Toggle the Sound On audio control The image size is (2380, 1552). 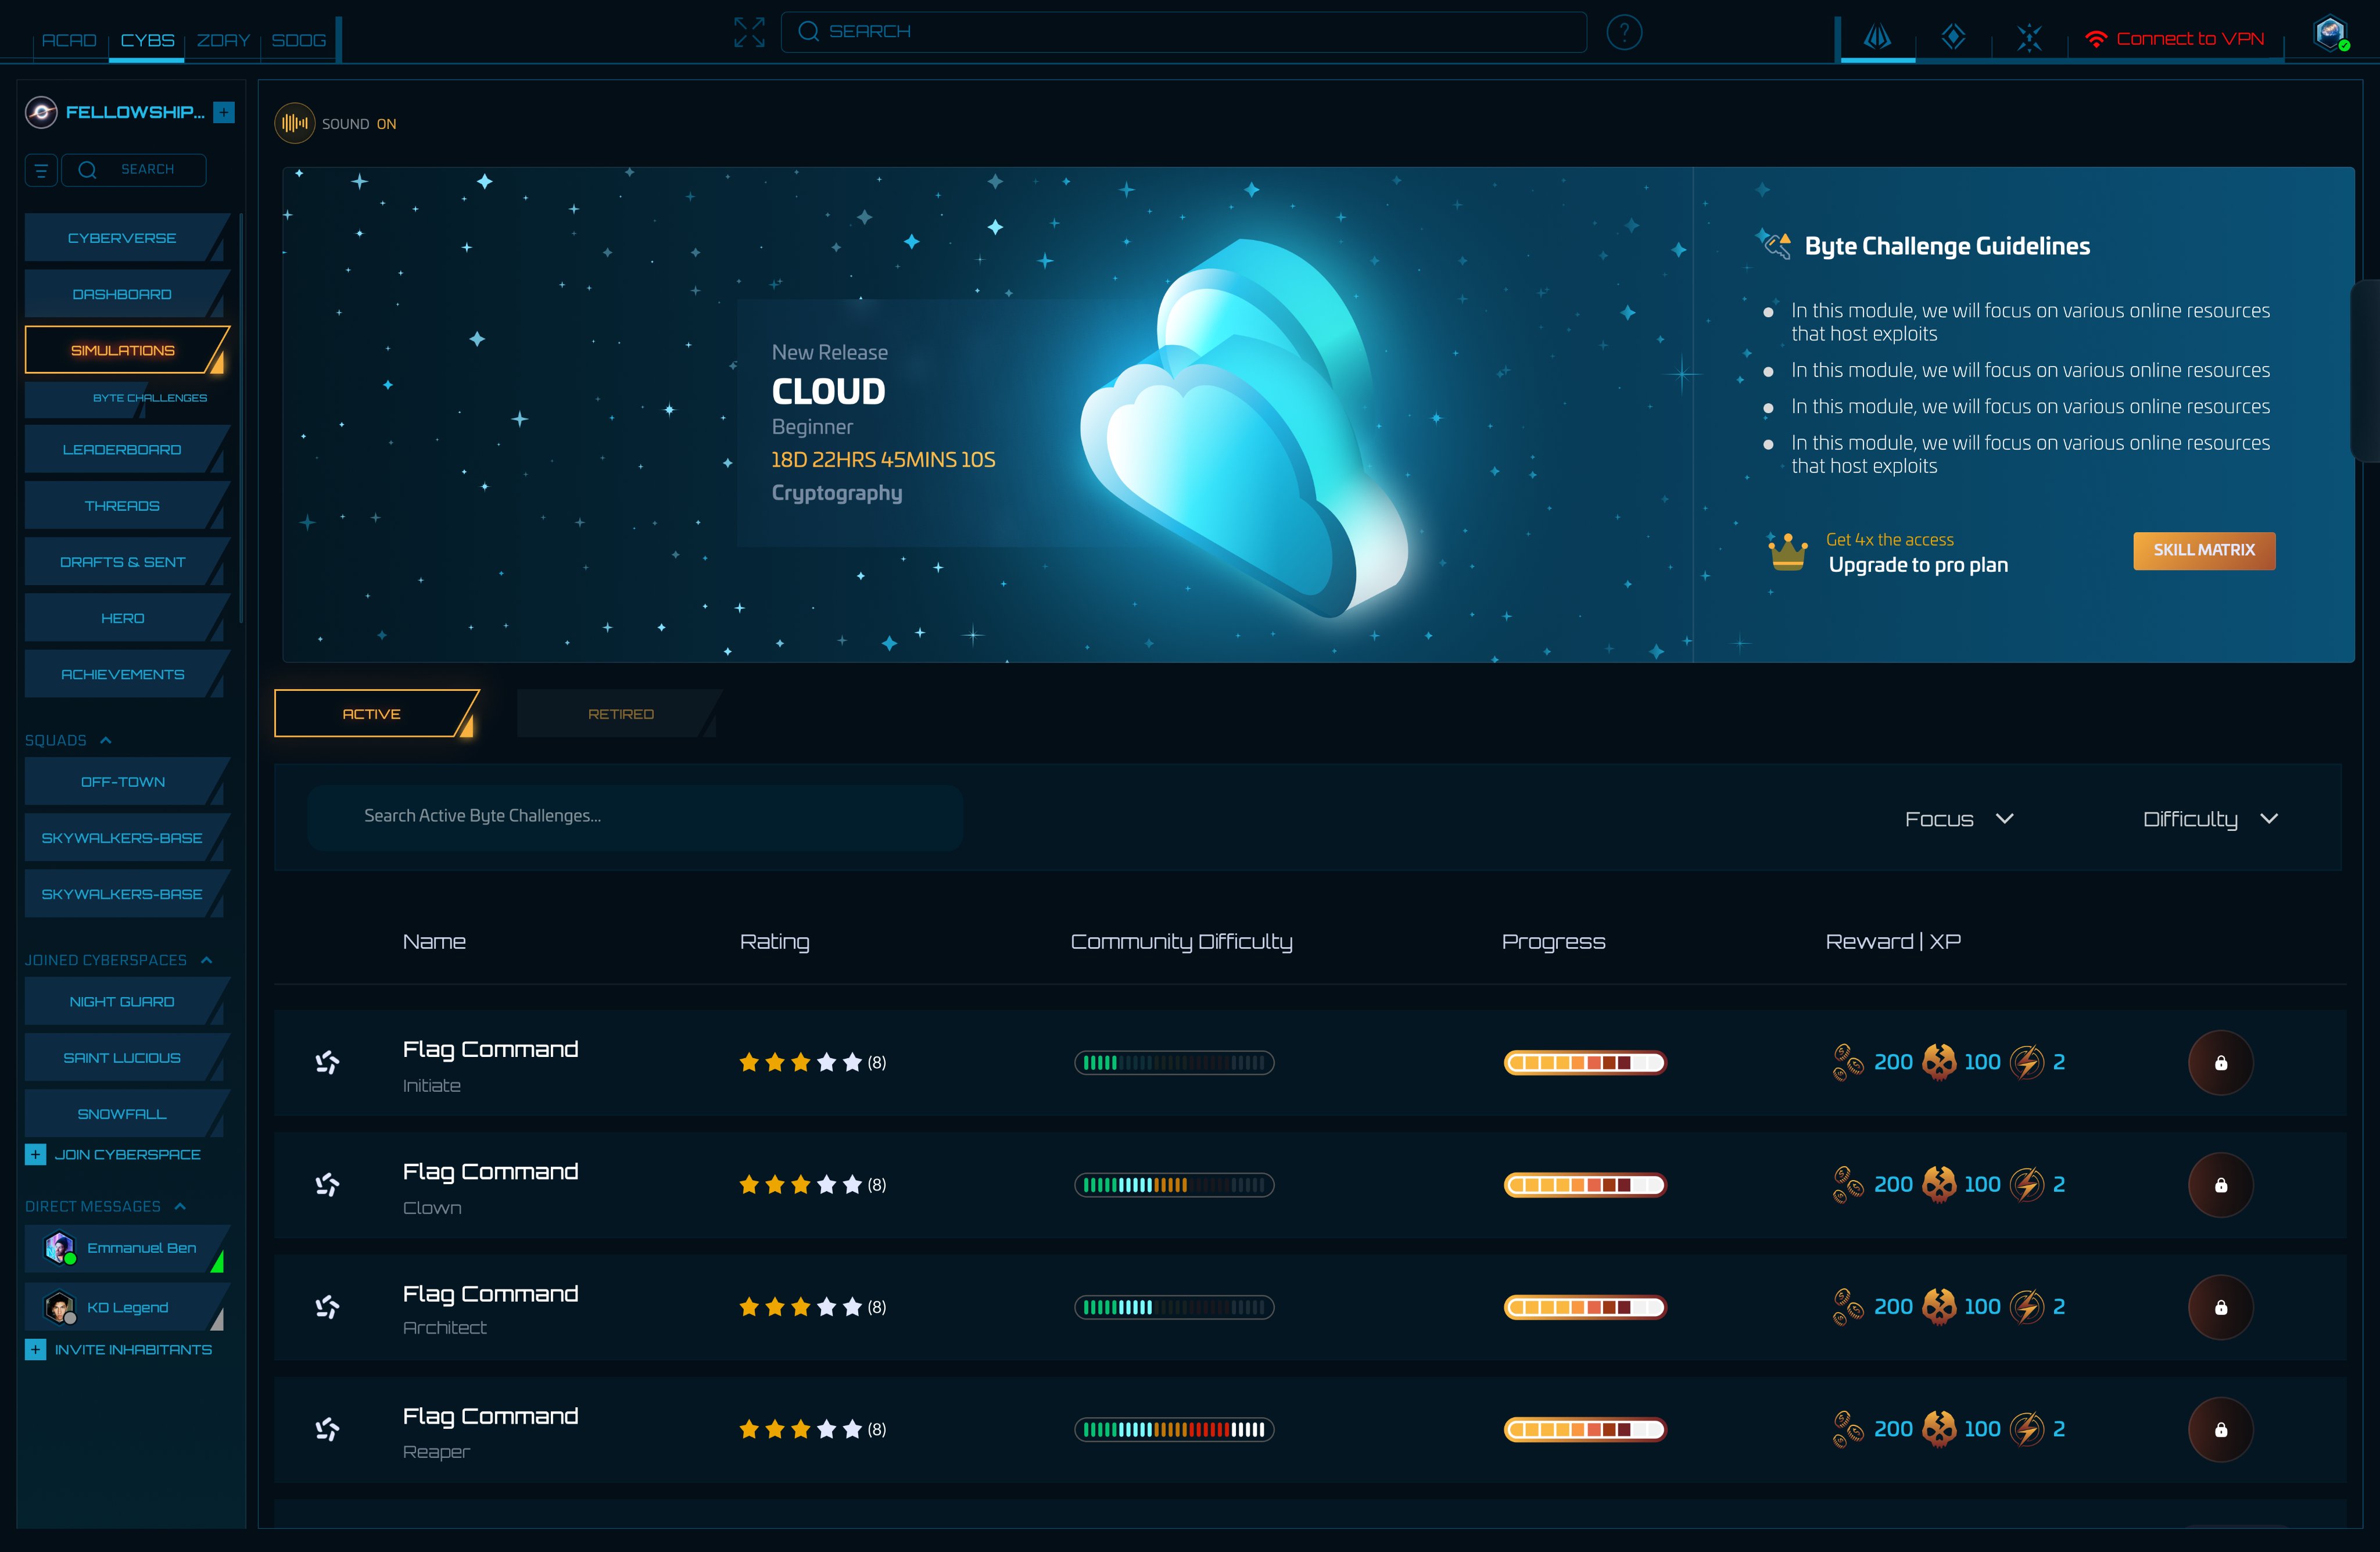click(x=294, y=123)
